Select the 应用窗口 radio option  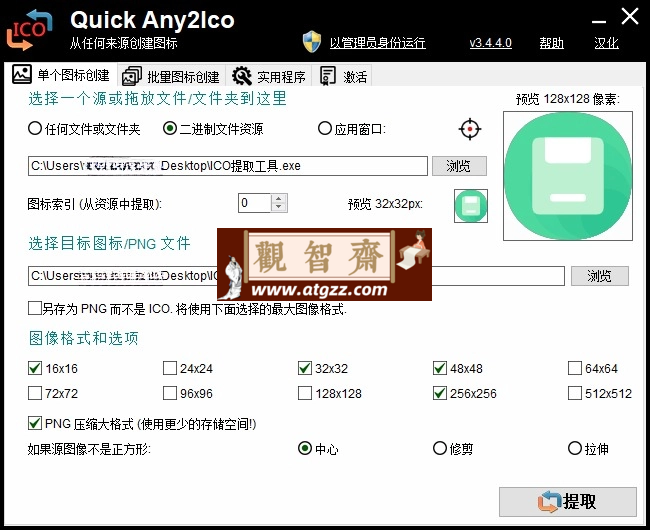(x=352, y=129)
